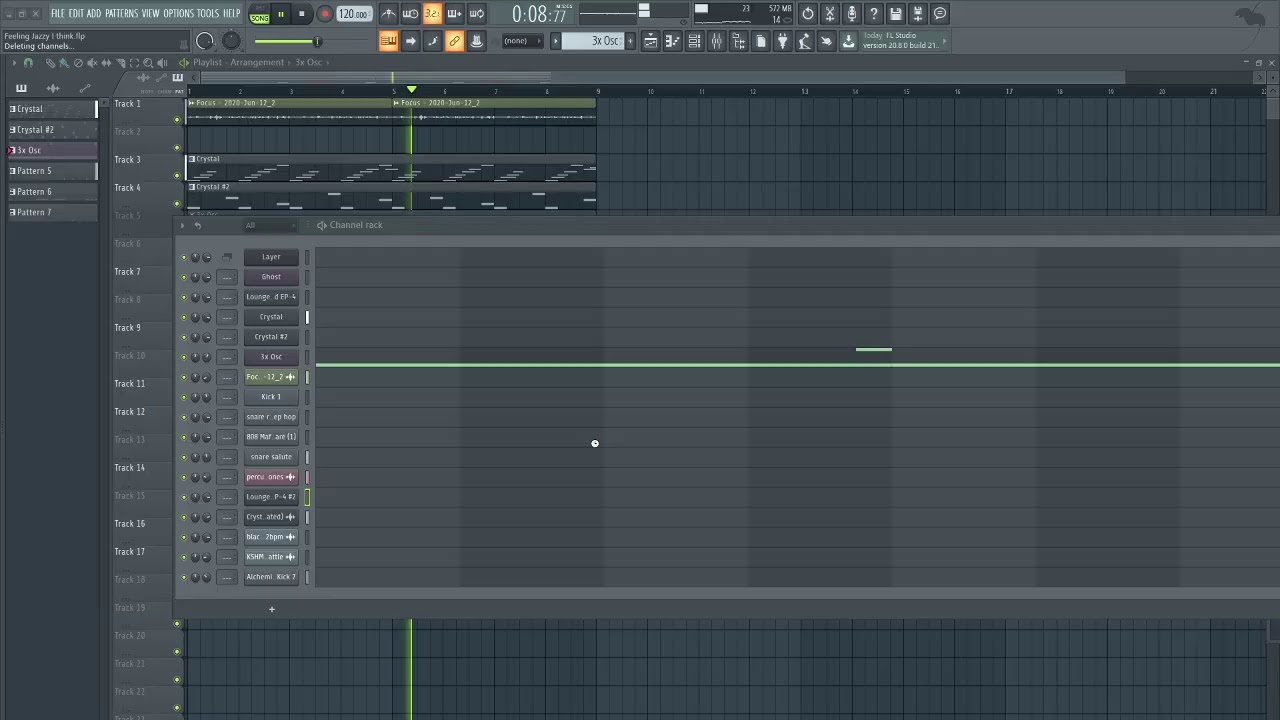
Task: Open the browser view button
Action: 738,41
